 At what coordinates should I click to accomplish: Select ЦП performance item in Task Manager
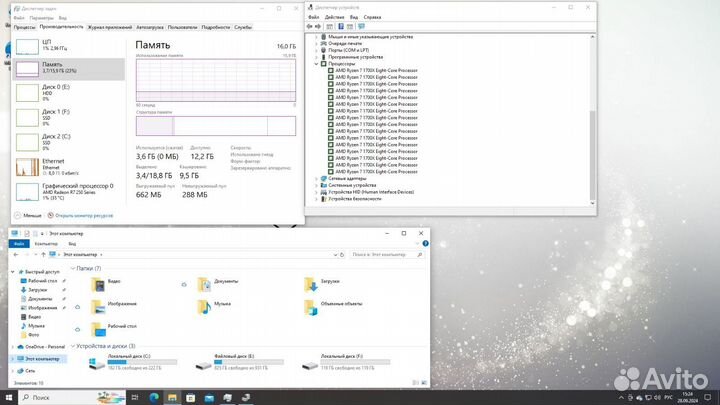point(69,46)
